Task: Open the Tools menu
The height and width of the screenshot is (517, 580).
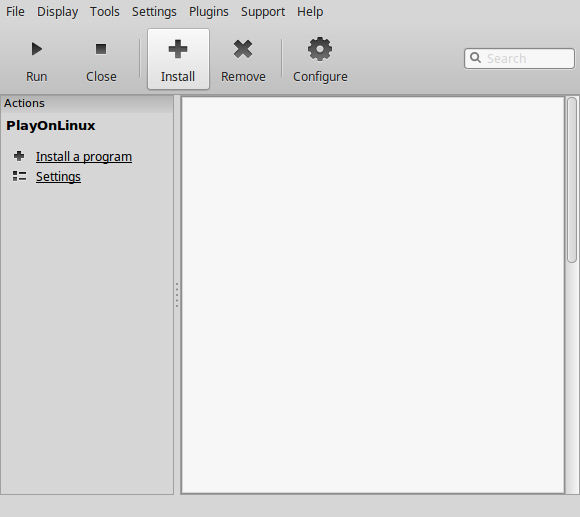Action: point(105,11)
